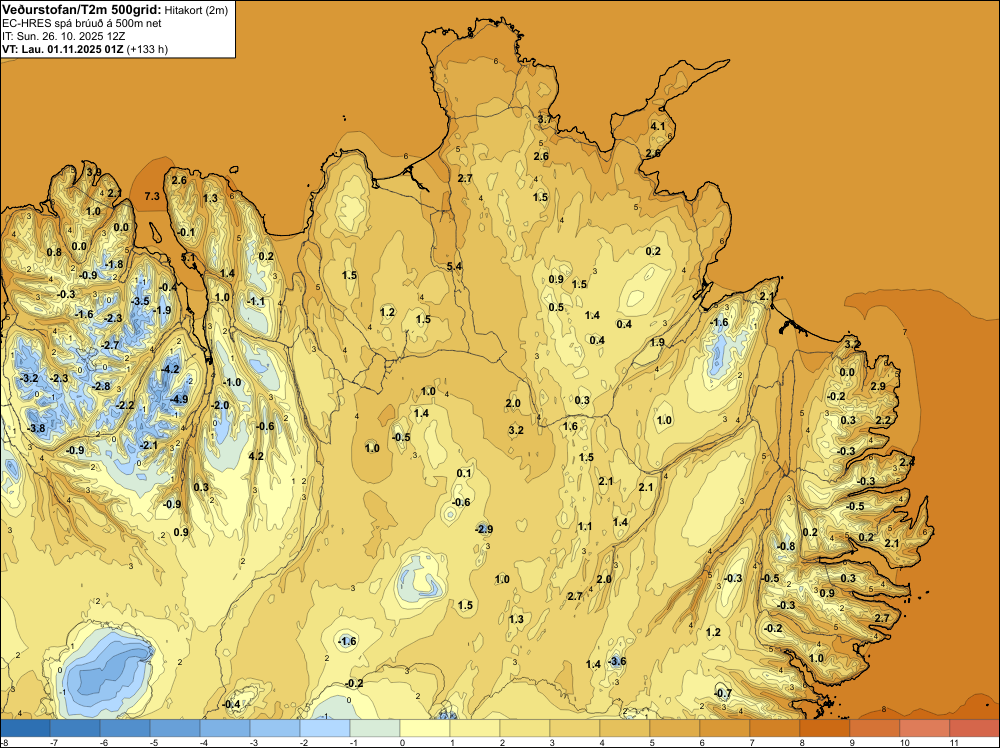
Task: Select the darkest blue legend swatch right of -8
Action: point(25,728)
